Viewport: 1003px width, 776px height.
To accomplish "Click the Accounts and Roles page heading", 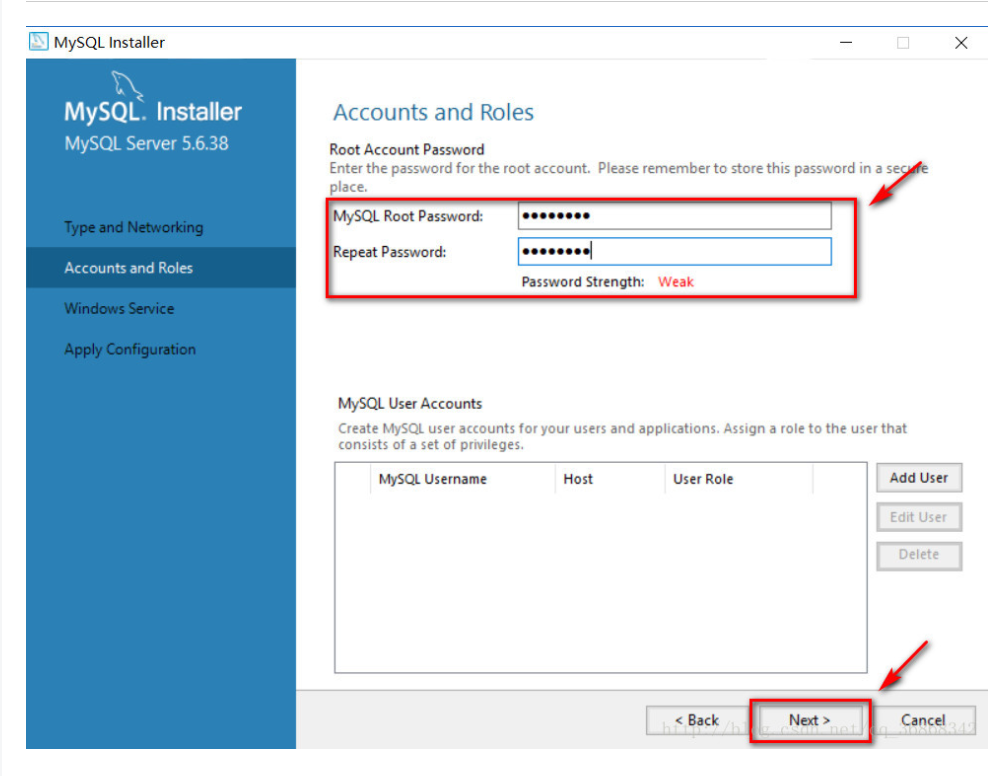I will [x=434, y=112].
